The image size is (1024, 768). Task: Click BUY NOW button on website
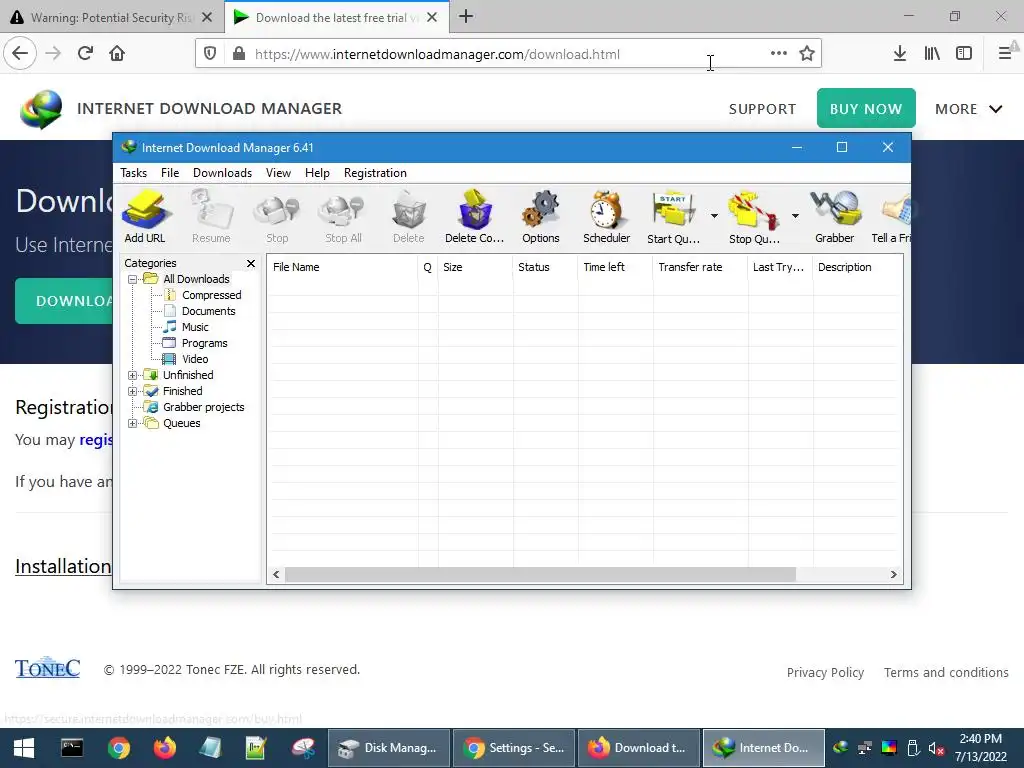click(x=866, y=108)
